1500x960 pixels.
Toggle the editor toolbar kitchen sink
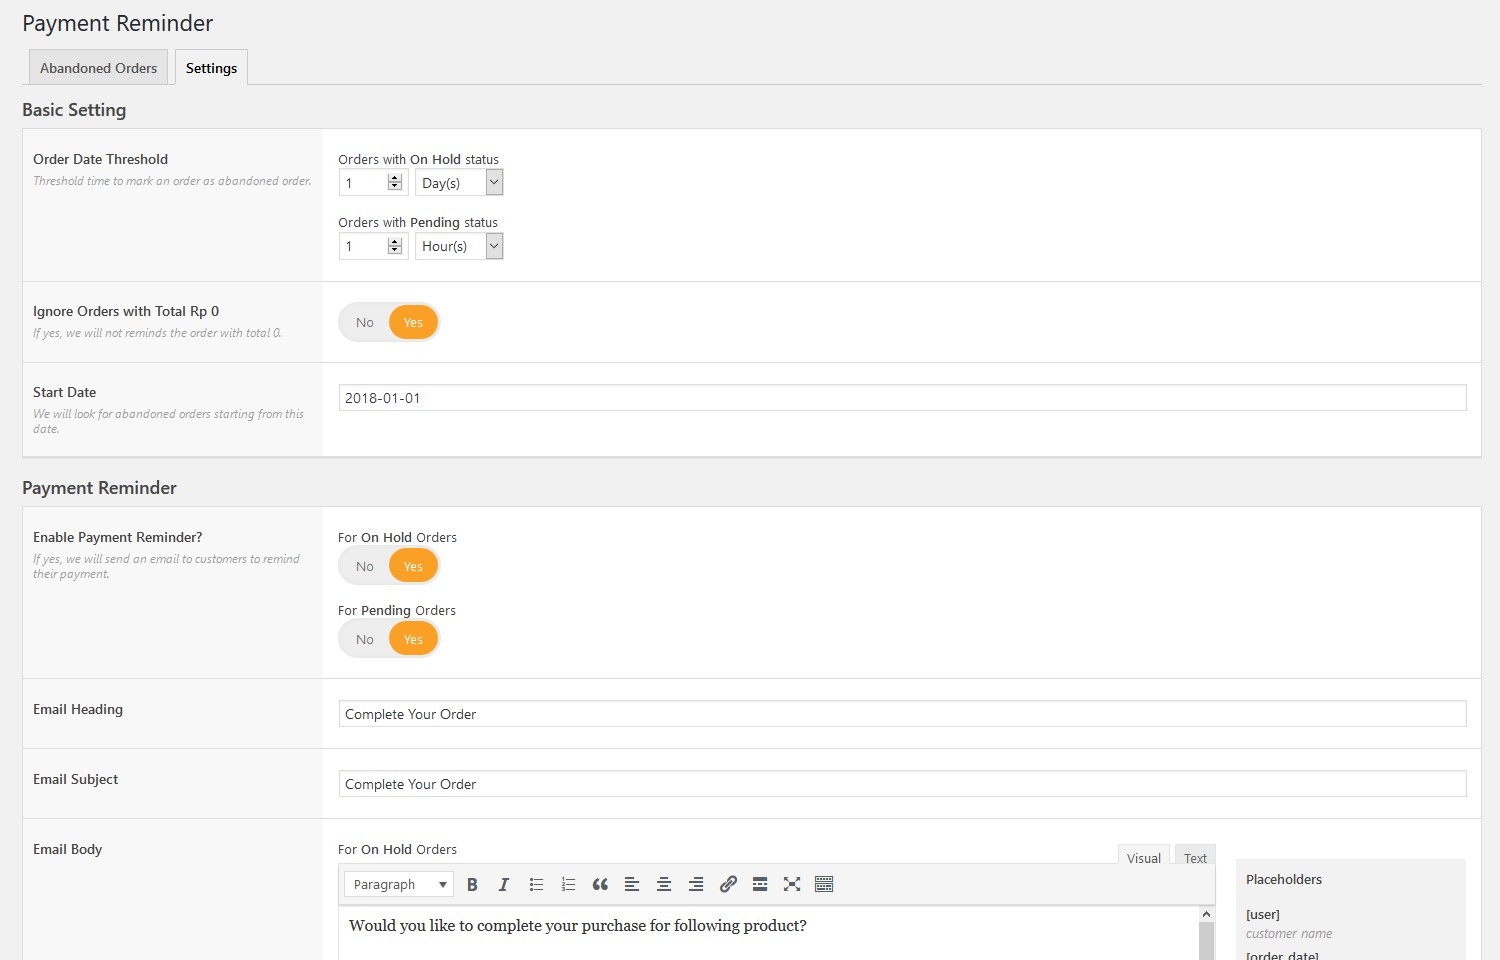(x=824, y=884)
